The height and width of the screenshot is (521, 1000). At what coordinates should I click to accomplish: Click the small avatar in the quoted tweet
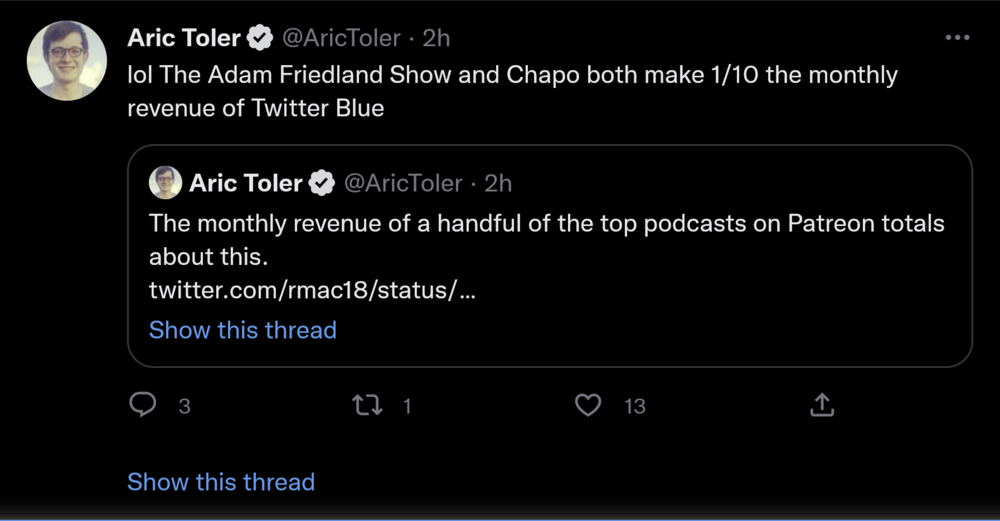(x=165, y=183)
